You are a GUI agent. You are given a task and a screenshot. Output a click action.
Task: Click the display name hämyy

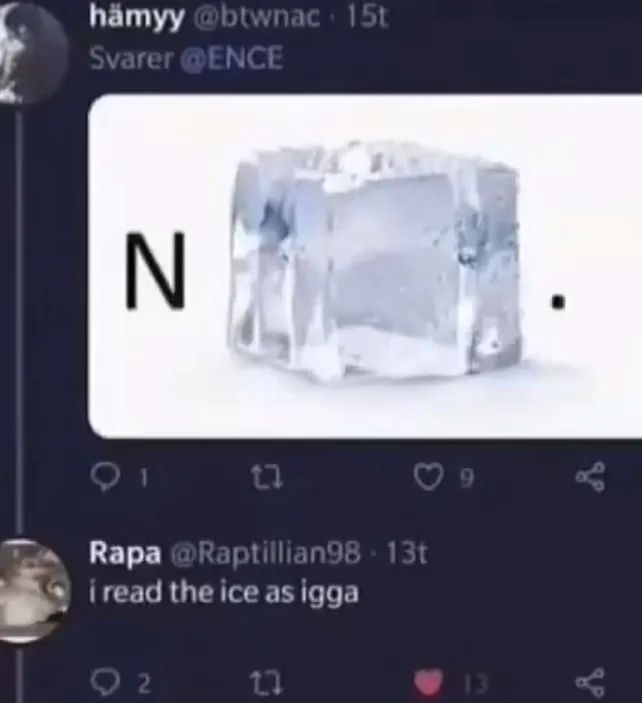[137, 18]
